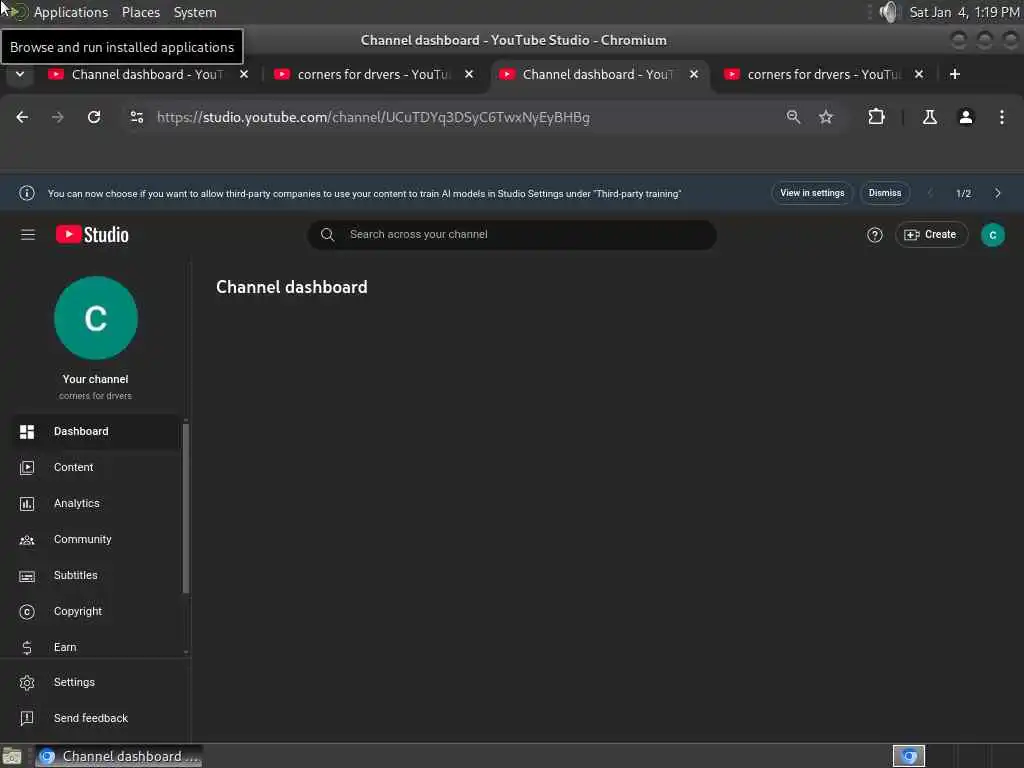Open the Dashboard sidebar item
Viewport: 1024px width, 768px height.
click(96, 432)
